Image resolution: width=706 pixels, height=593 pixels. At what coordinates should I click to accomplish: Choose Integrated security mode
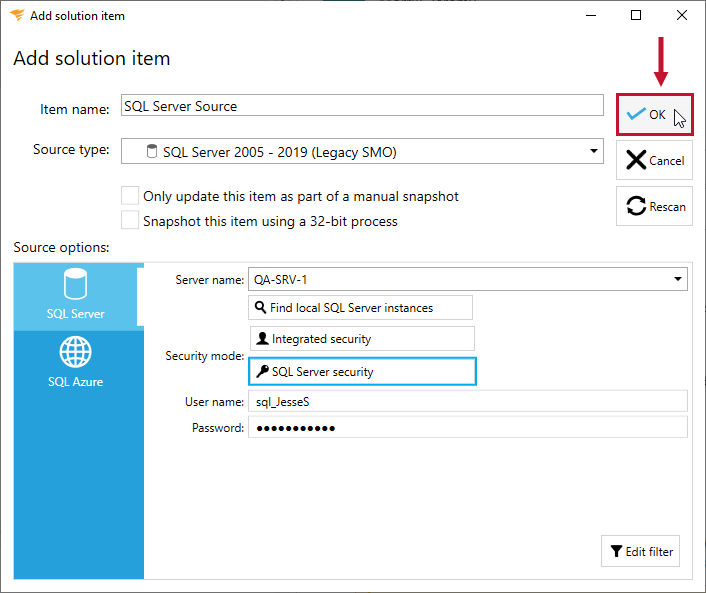(x=362, y=339)
